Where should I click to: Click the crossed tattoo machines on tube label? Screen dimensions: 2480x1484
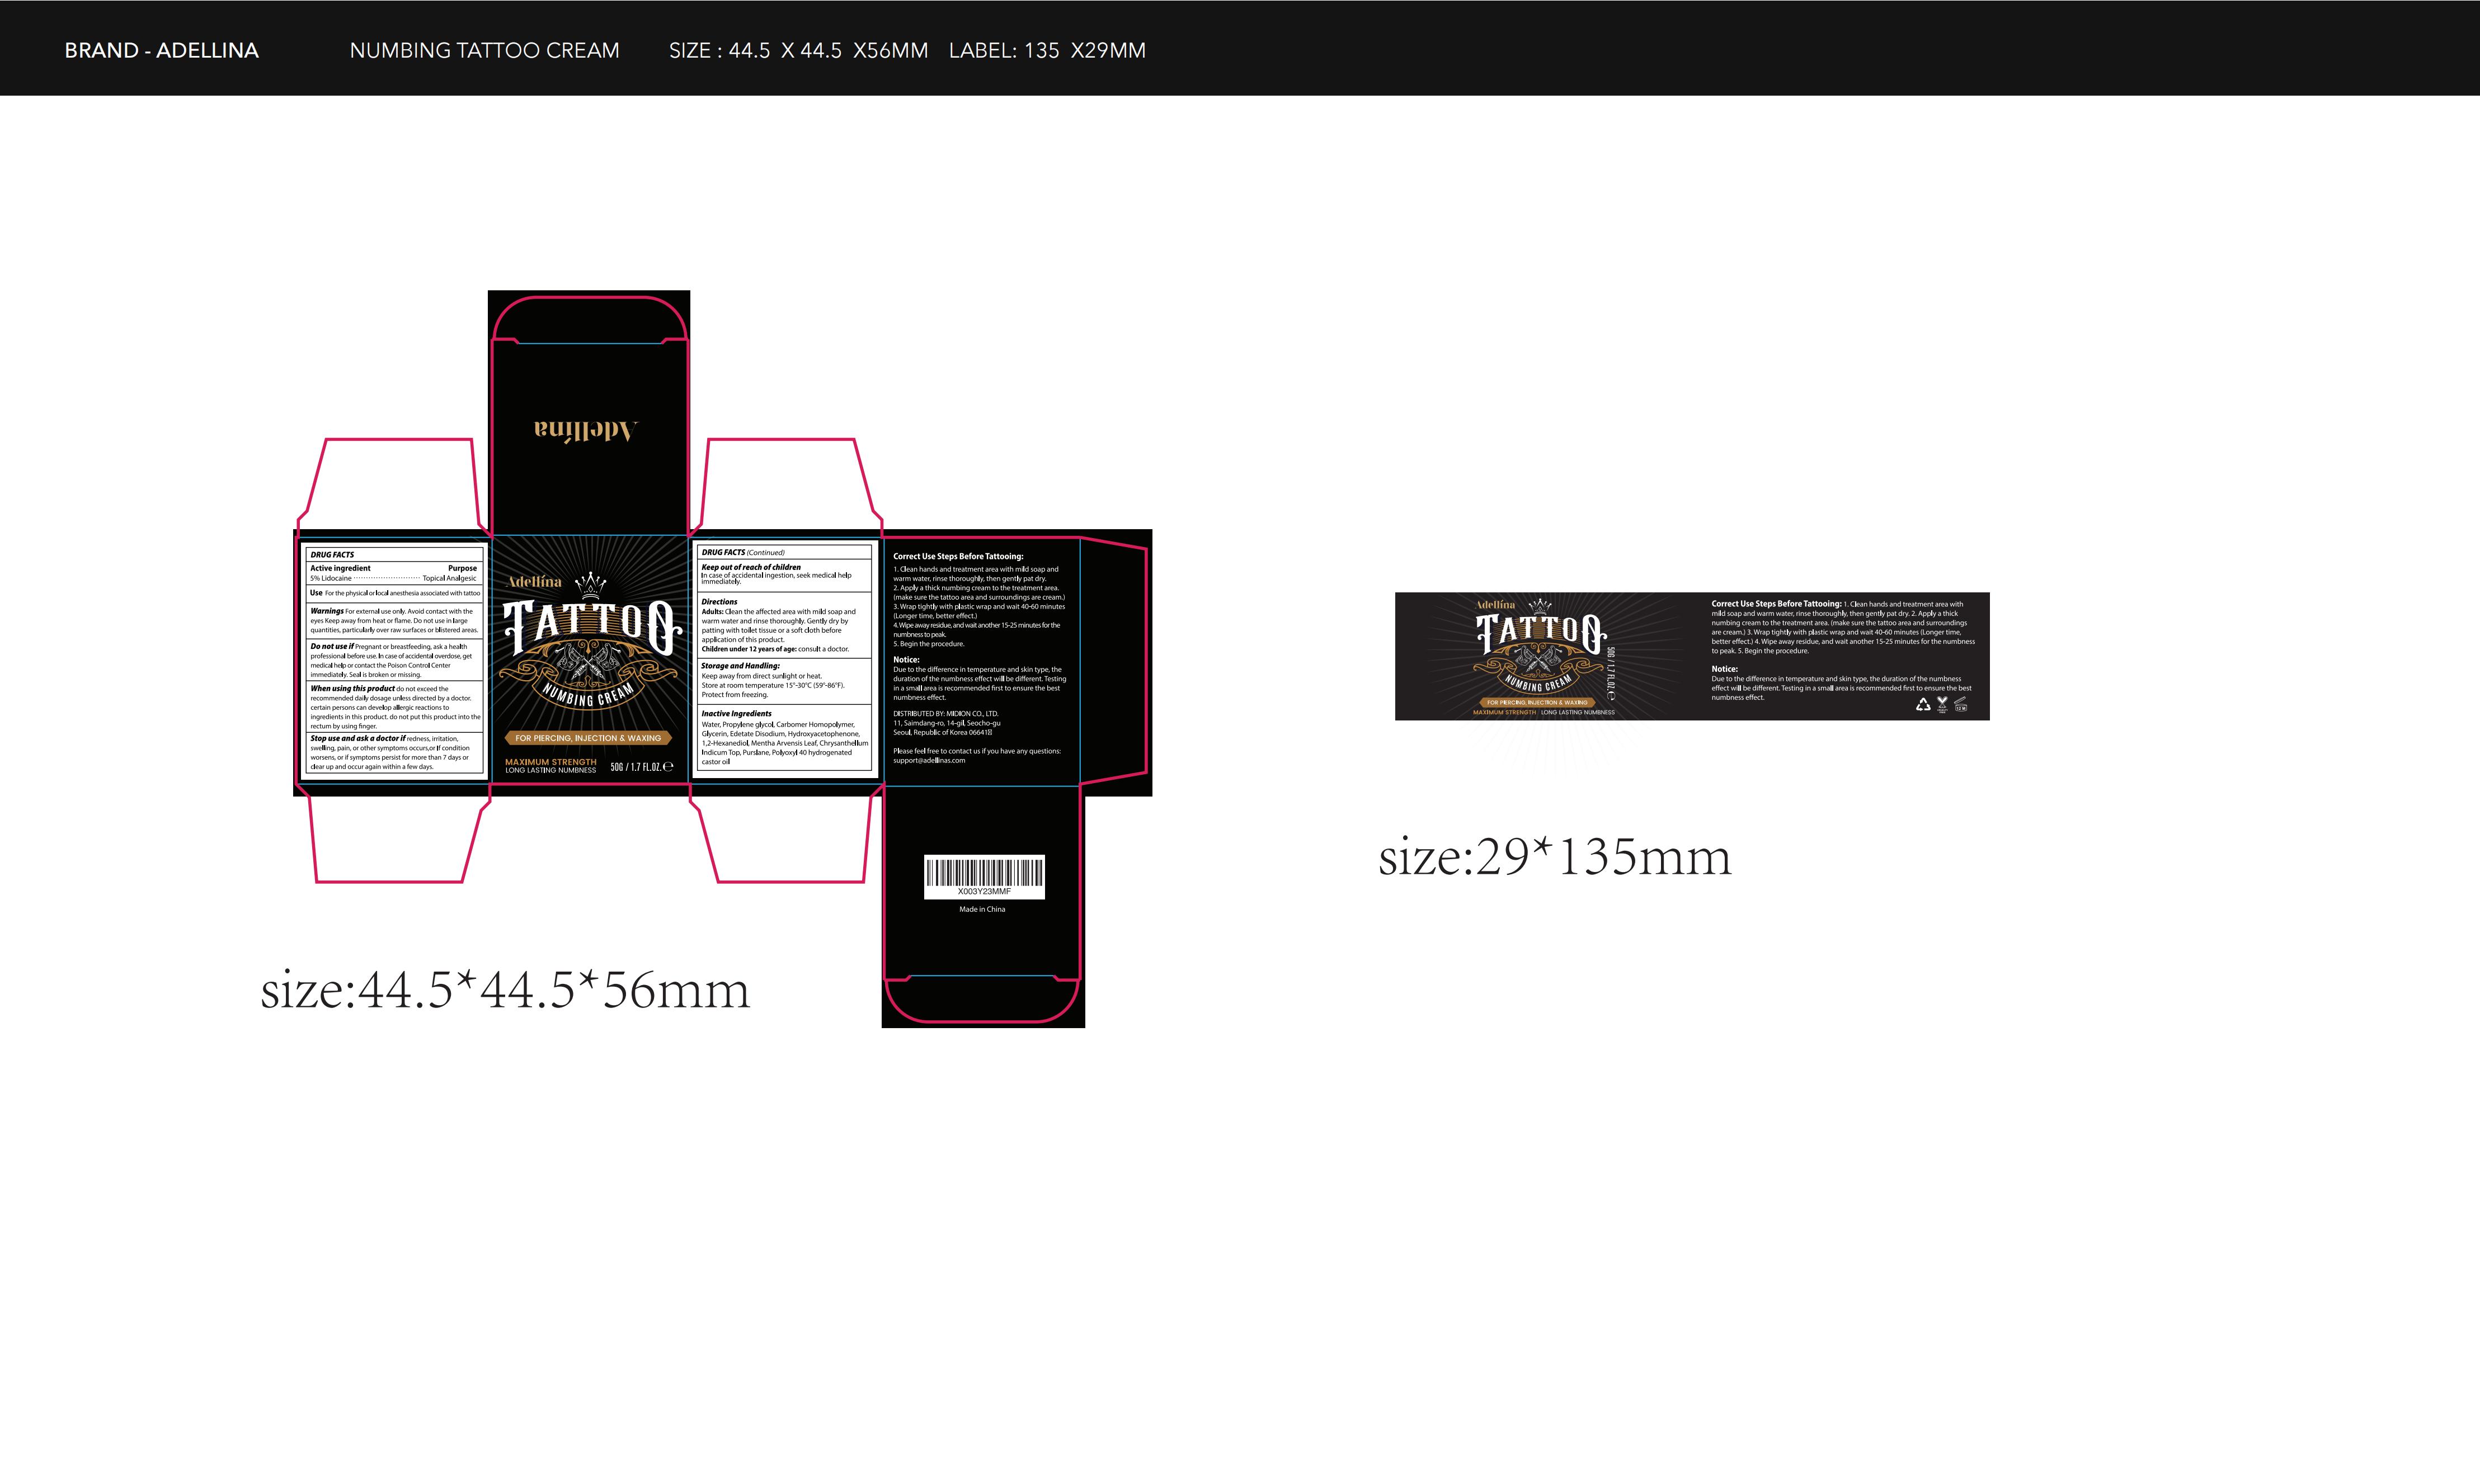point(1539,659)
